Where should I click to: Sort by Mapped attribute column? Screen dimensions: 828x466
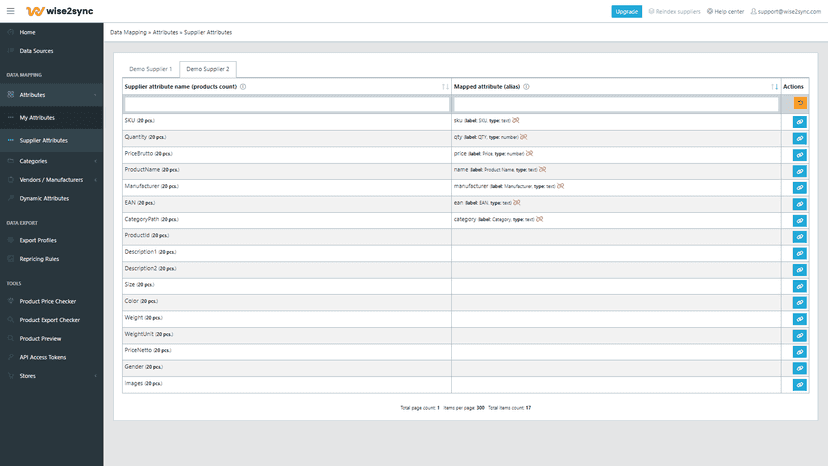point(774,87)
